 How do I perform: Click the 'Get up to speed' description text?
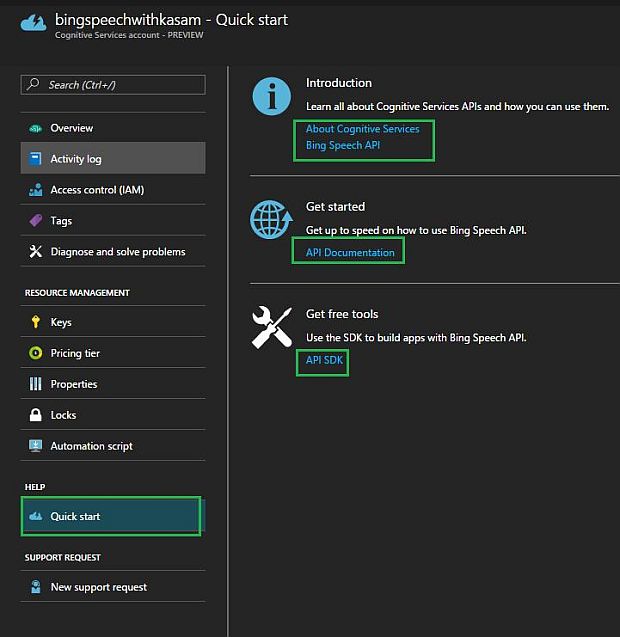click(x=416, y=230)
